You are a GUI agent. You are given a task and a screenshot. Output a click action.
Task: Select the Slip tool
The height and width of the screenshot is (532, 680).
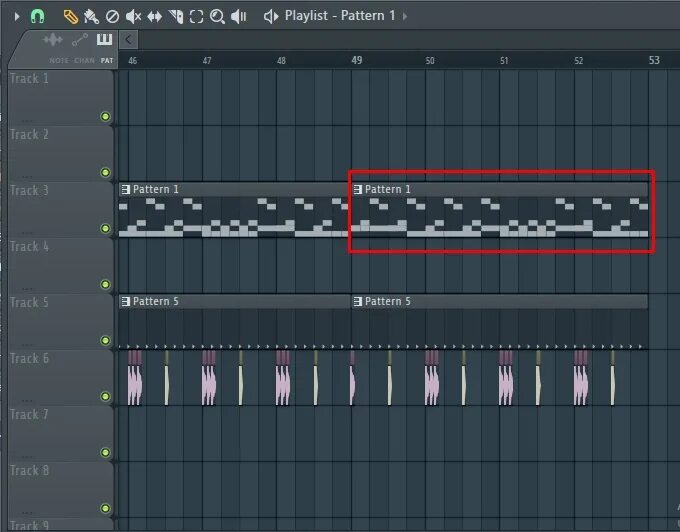[154, 16]
